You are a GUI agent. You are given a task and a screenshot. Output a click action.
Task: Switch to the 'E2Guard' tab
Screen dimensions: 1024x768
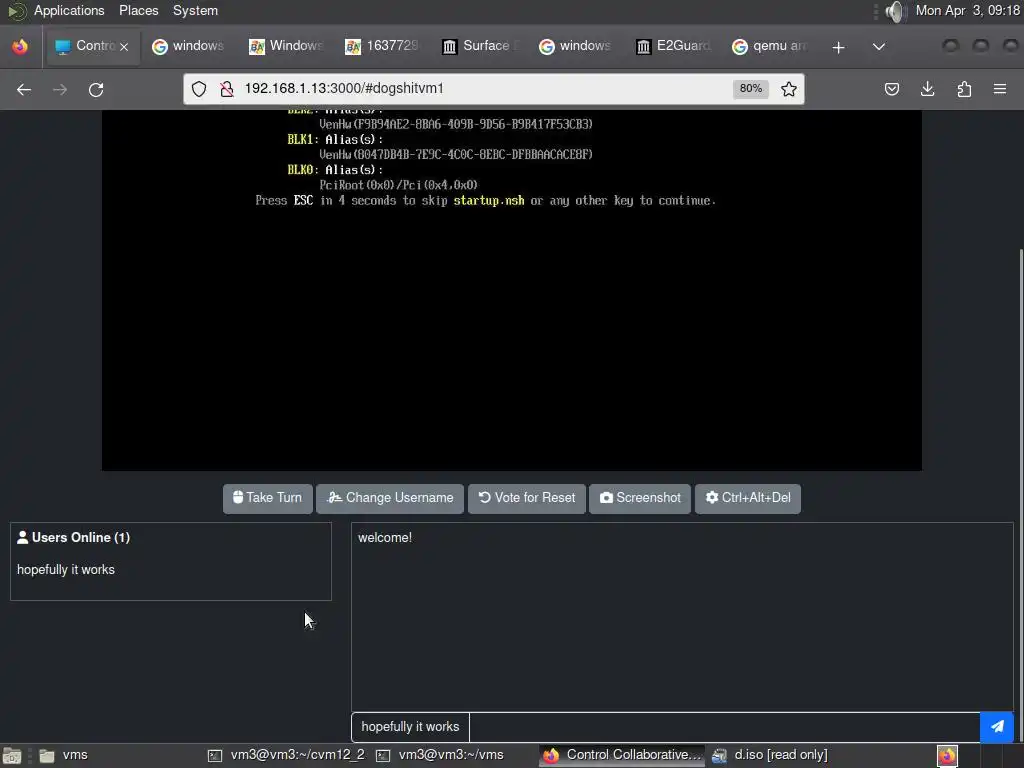pos(673,46)
